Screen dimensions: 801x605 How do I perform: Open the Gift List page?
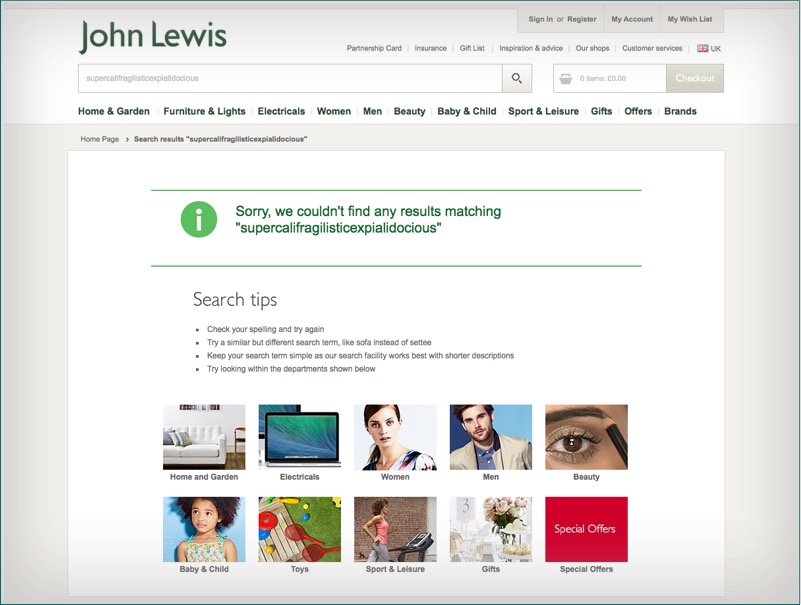tap(470, 46)
